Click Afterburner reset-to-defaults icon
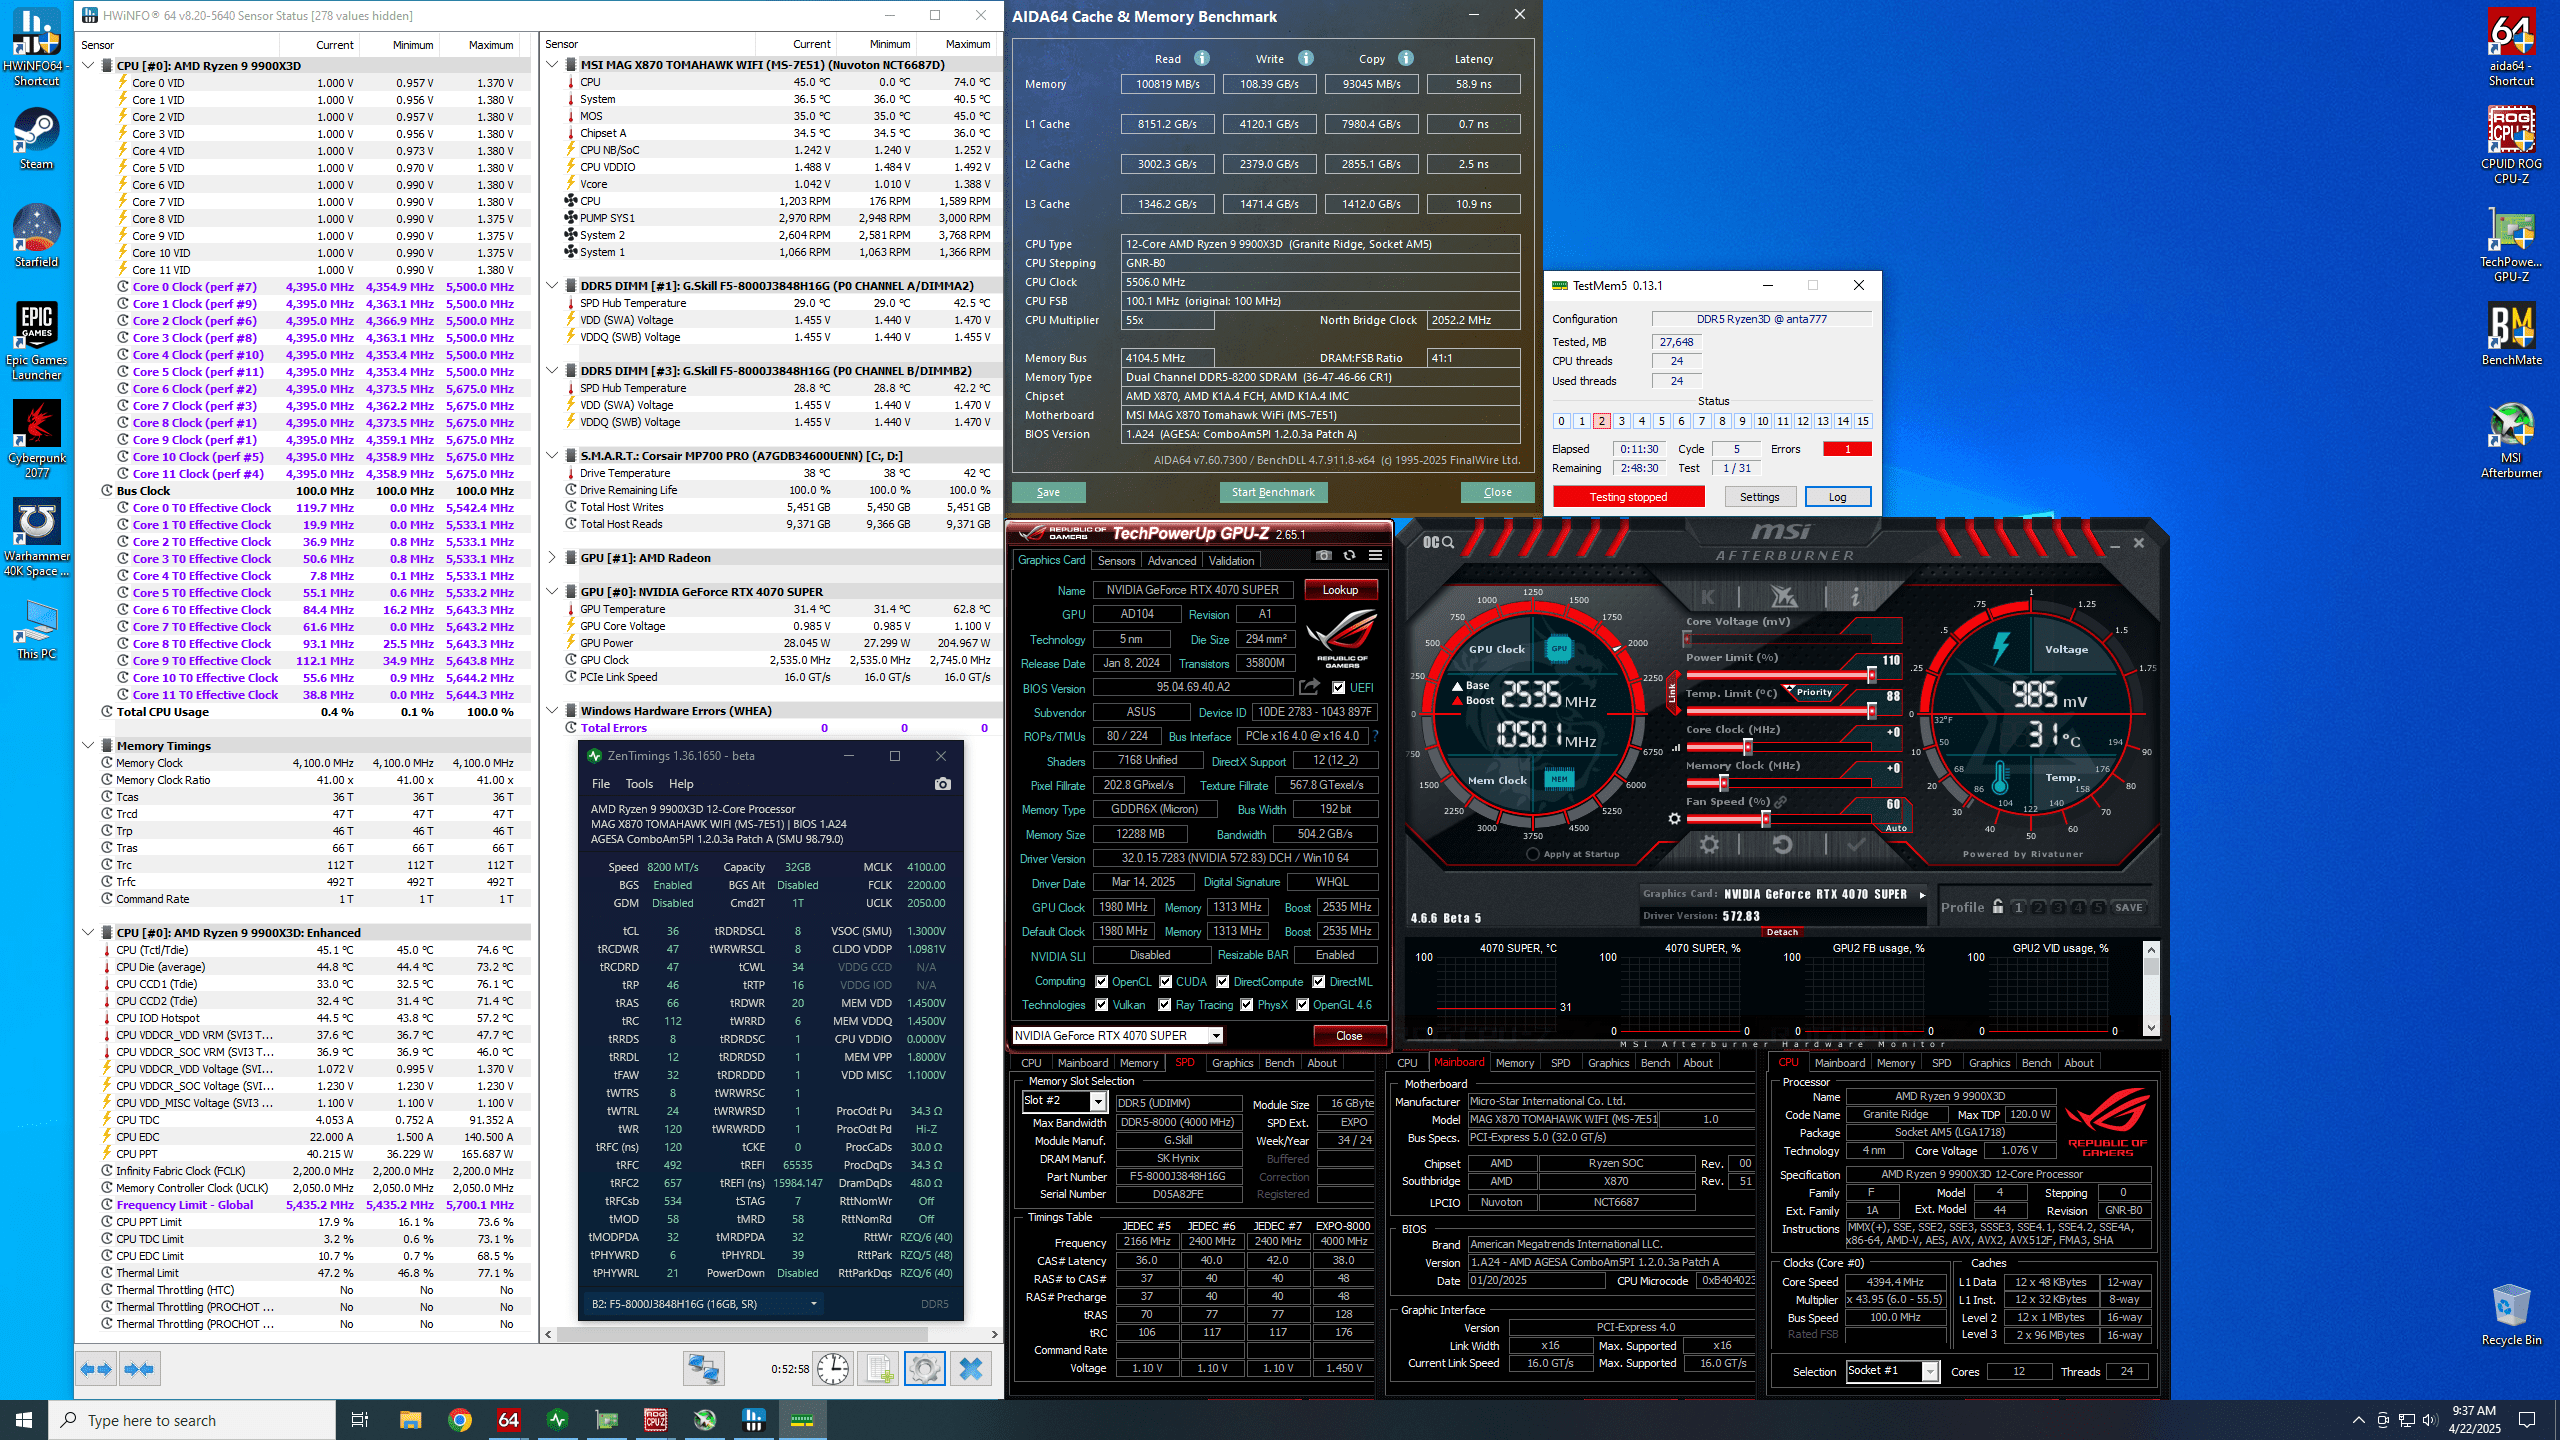 click(x=1782, y=845)
